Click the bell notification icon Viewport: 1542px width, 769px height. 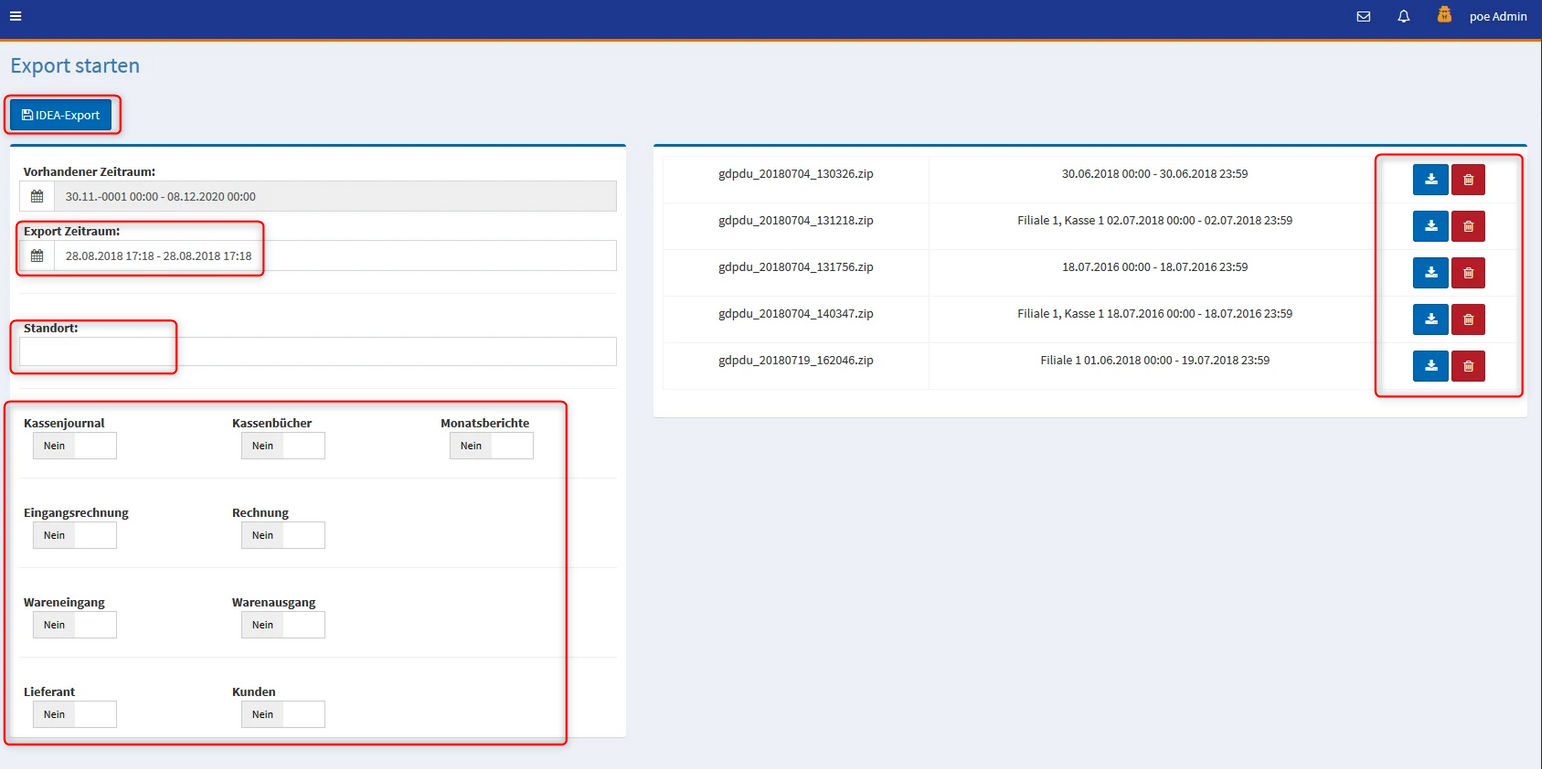(1404, 16)
